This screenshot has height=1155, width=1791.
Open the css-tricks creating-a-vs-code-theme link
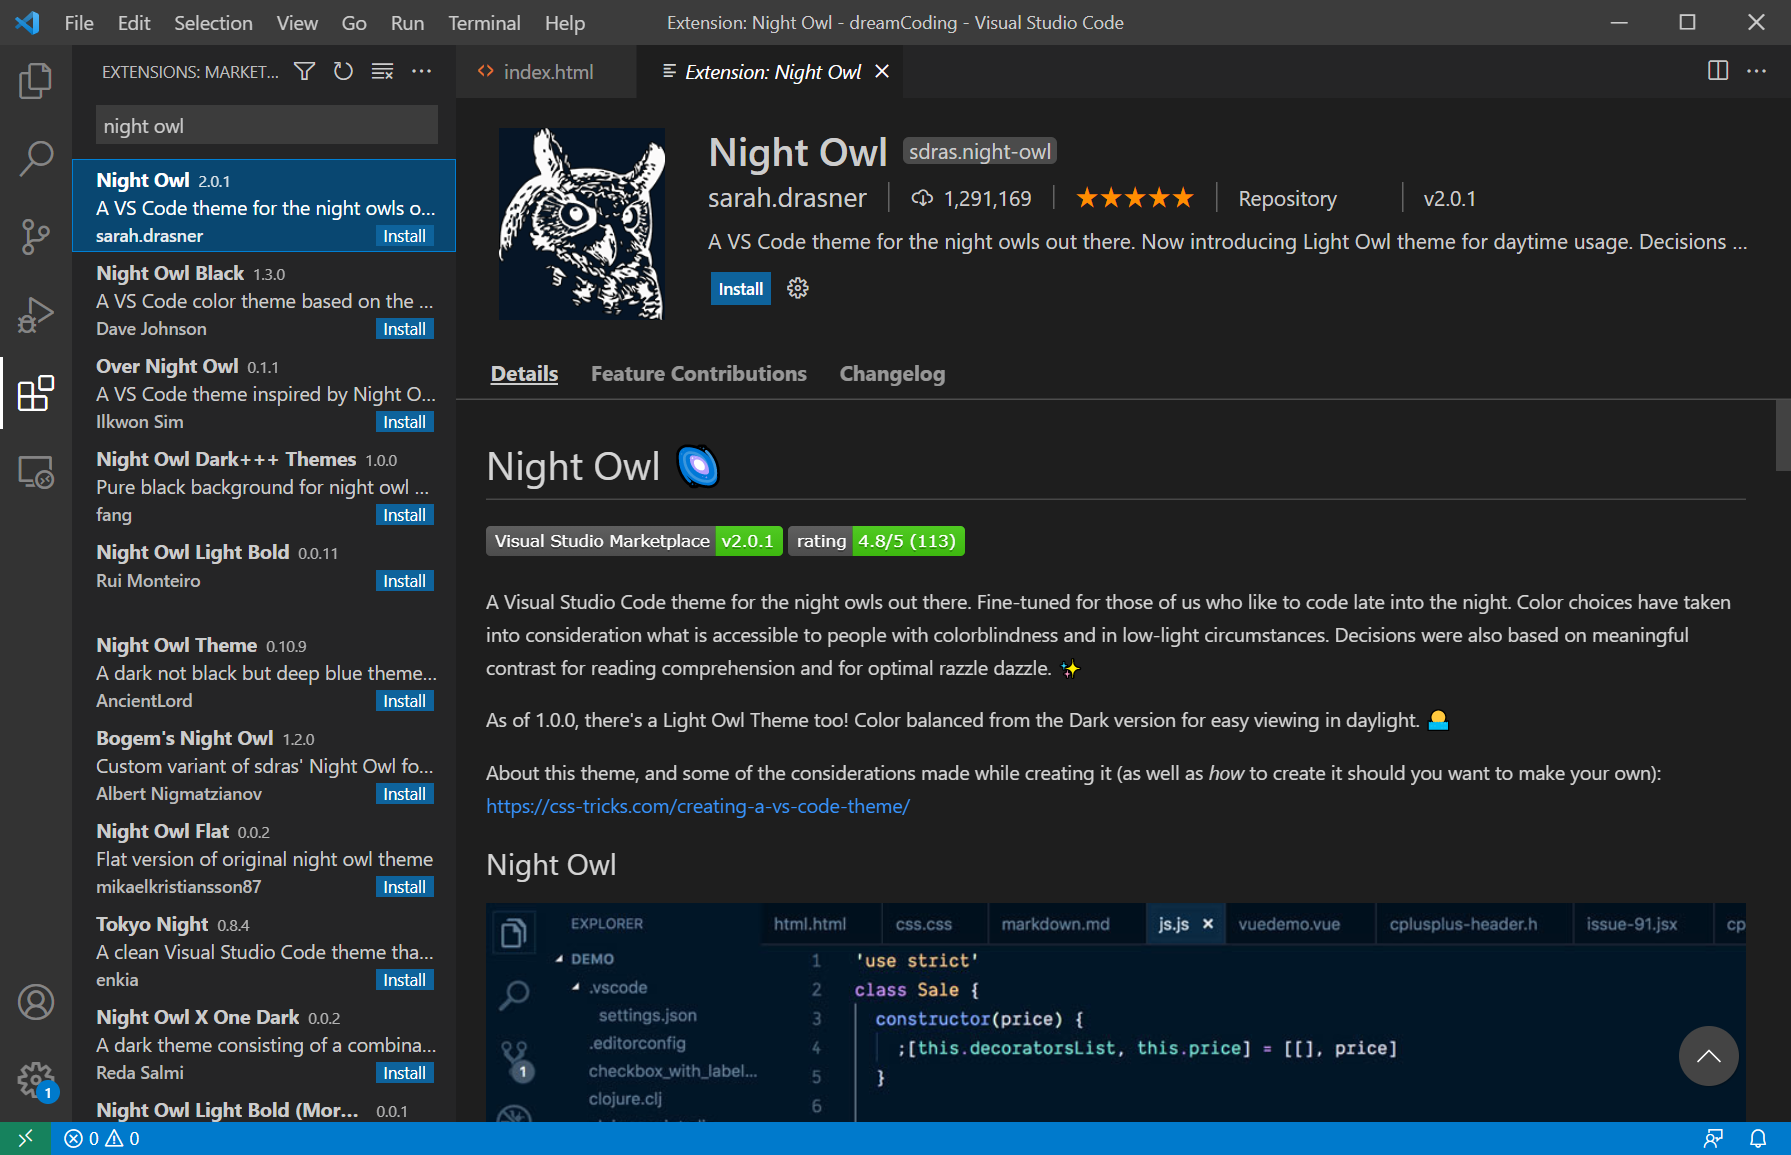698,806
